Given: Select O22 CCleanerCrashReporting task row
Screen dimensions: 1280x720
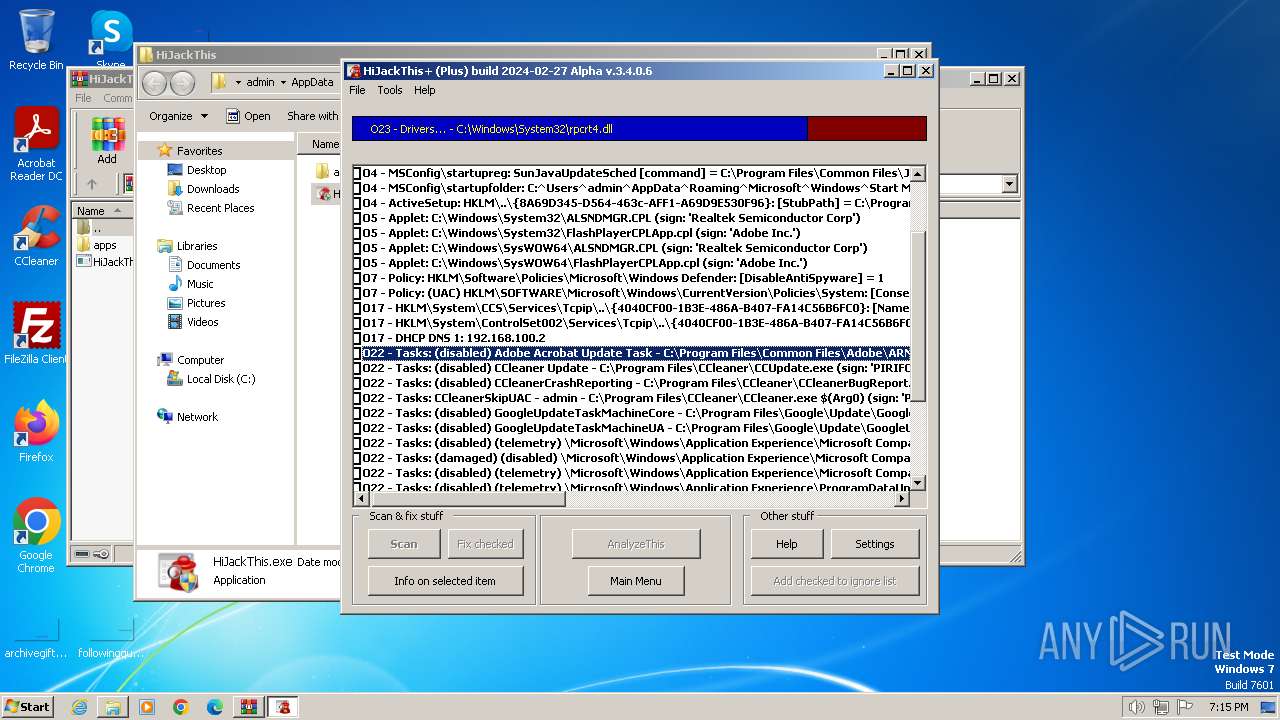Looking at the screenshot, I should [x=636, y=383].
